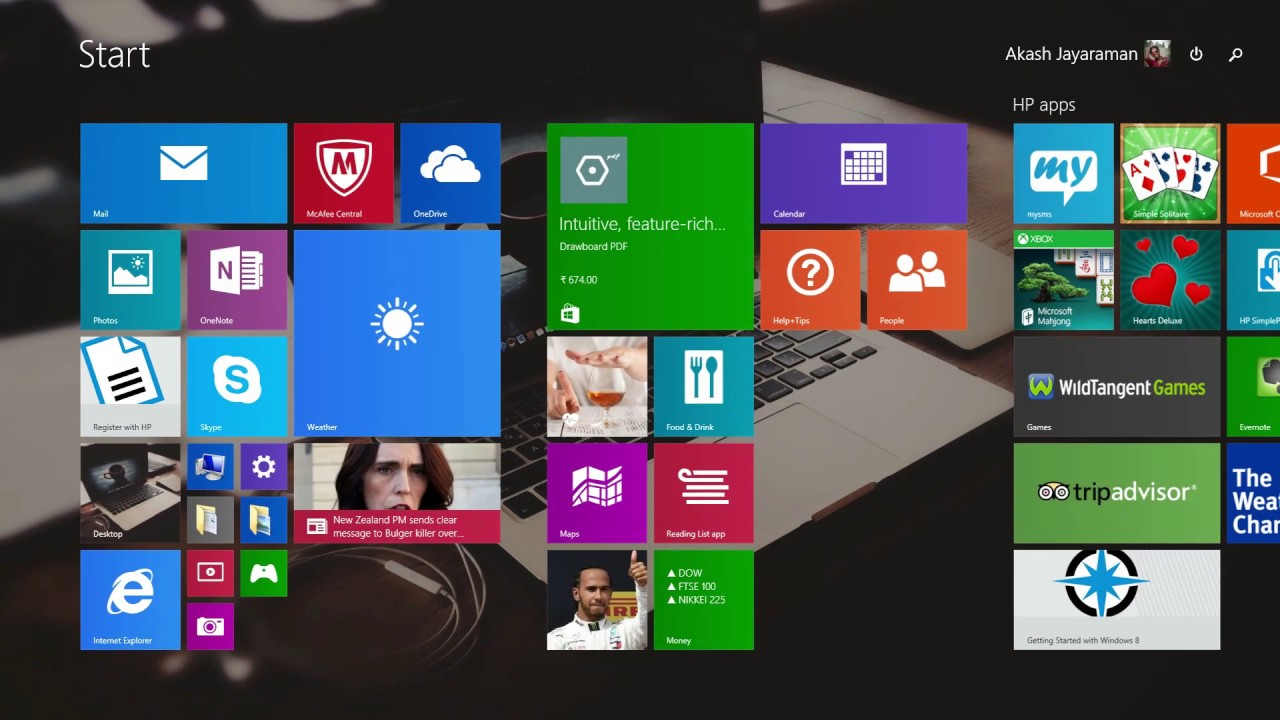This screenshot has width=1280, height=720.
Task: Click the user account picture
Action: click(1157, 54)
